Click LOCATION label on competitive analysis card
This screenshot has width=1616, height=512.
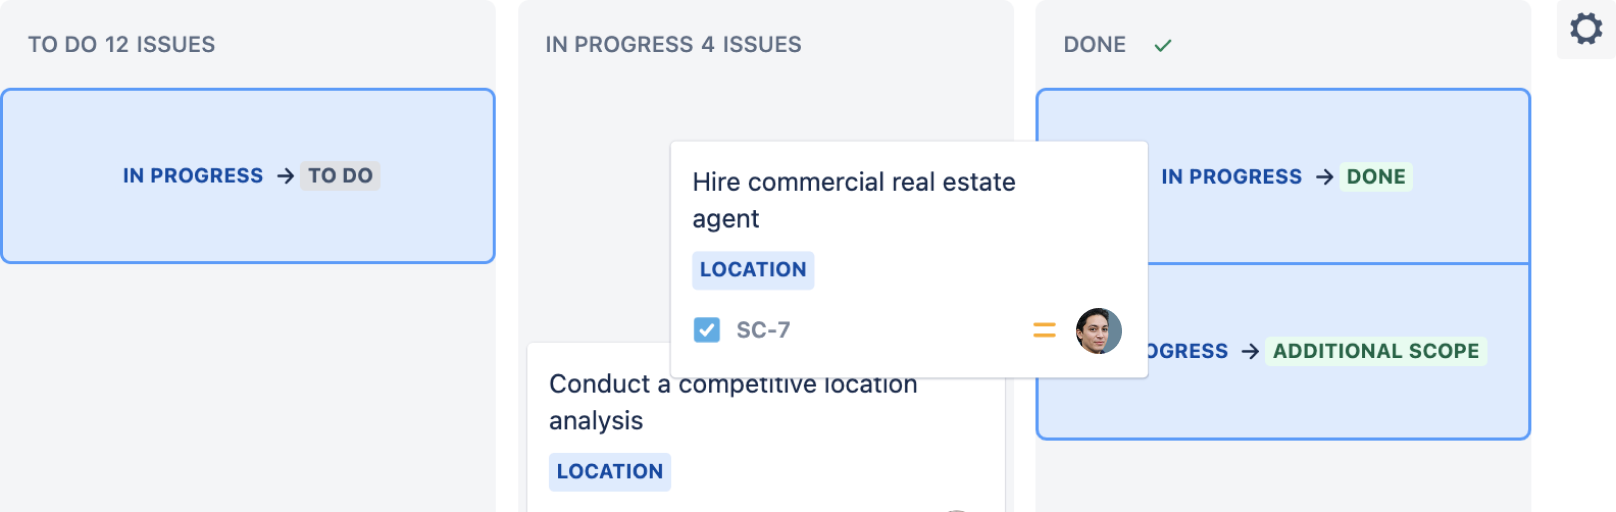pos(609,472)
